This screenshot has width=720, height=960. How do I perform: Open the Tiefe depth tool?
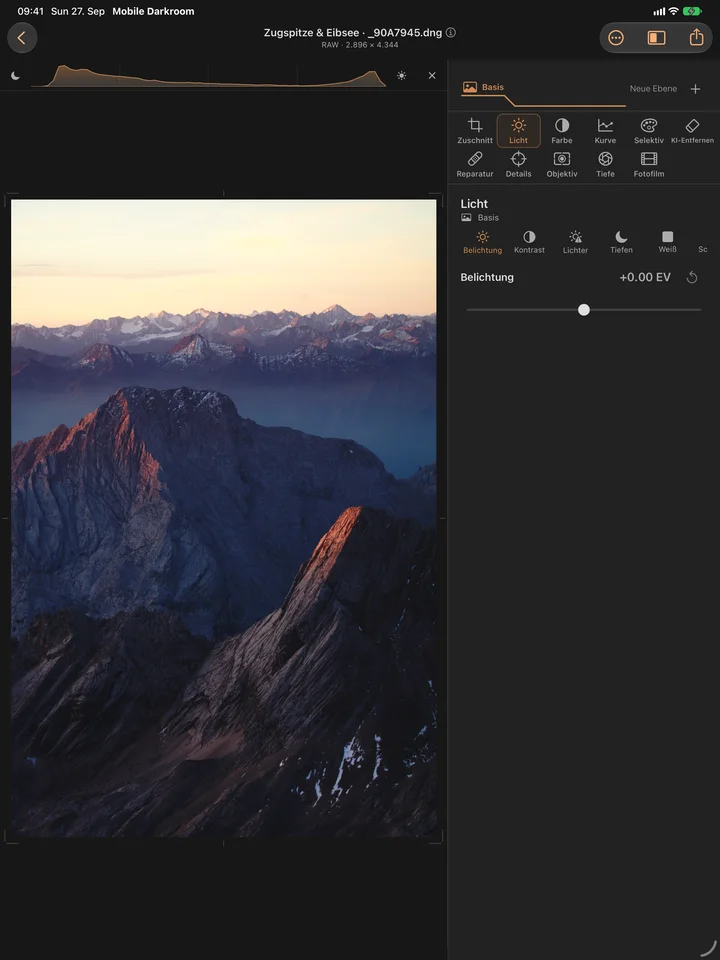(x=606, y=165)
